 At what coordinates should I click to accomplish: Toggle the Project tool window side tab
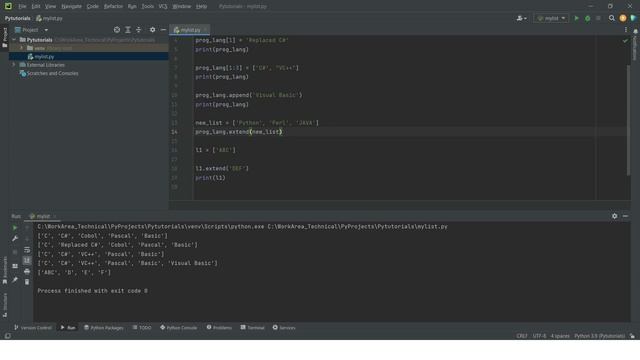[x=4, y=38]
